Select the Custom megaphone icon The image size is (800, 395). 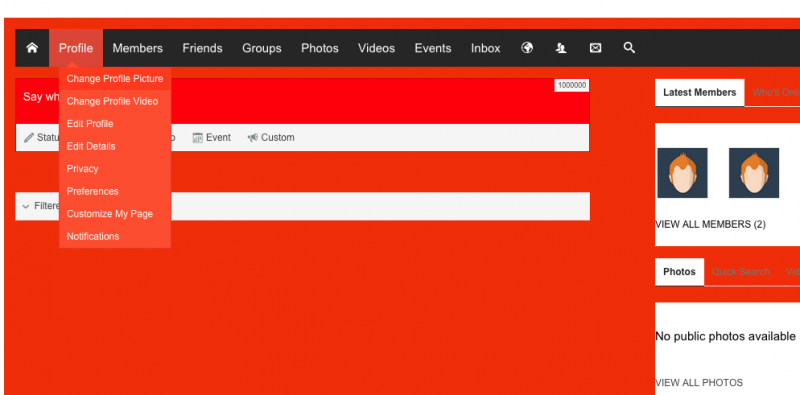(253, 138)
